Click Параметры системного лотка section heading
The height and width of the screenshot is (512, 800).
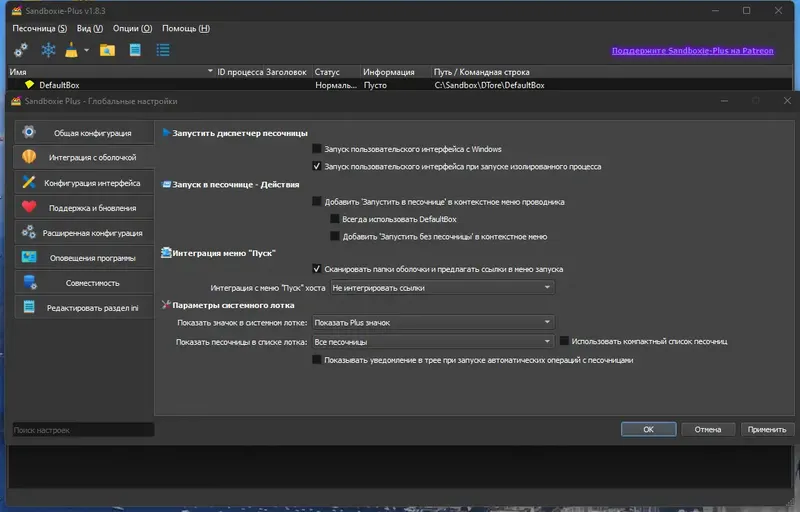(233, 305)
